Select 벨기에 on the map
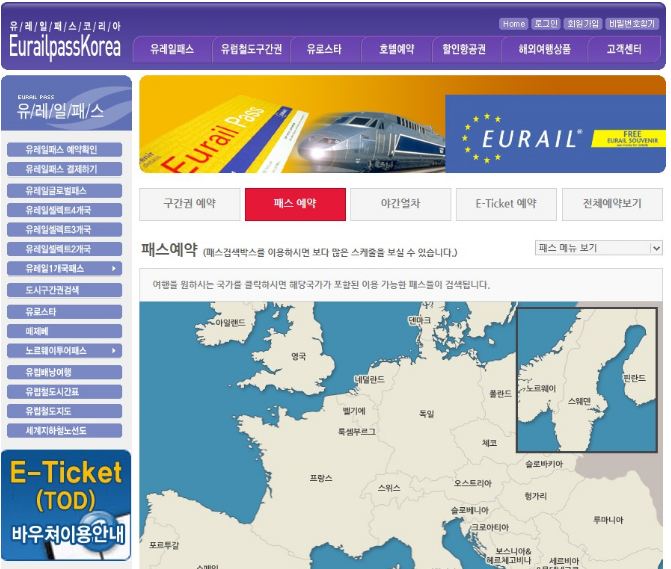The width and height of the screenshot is (671, 569). click(x=354, y=411)
